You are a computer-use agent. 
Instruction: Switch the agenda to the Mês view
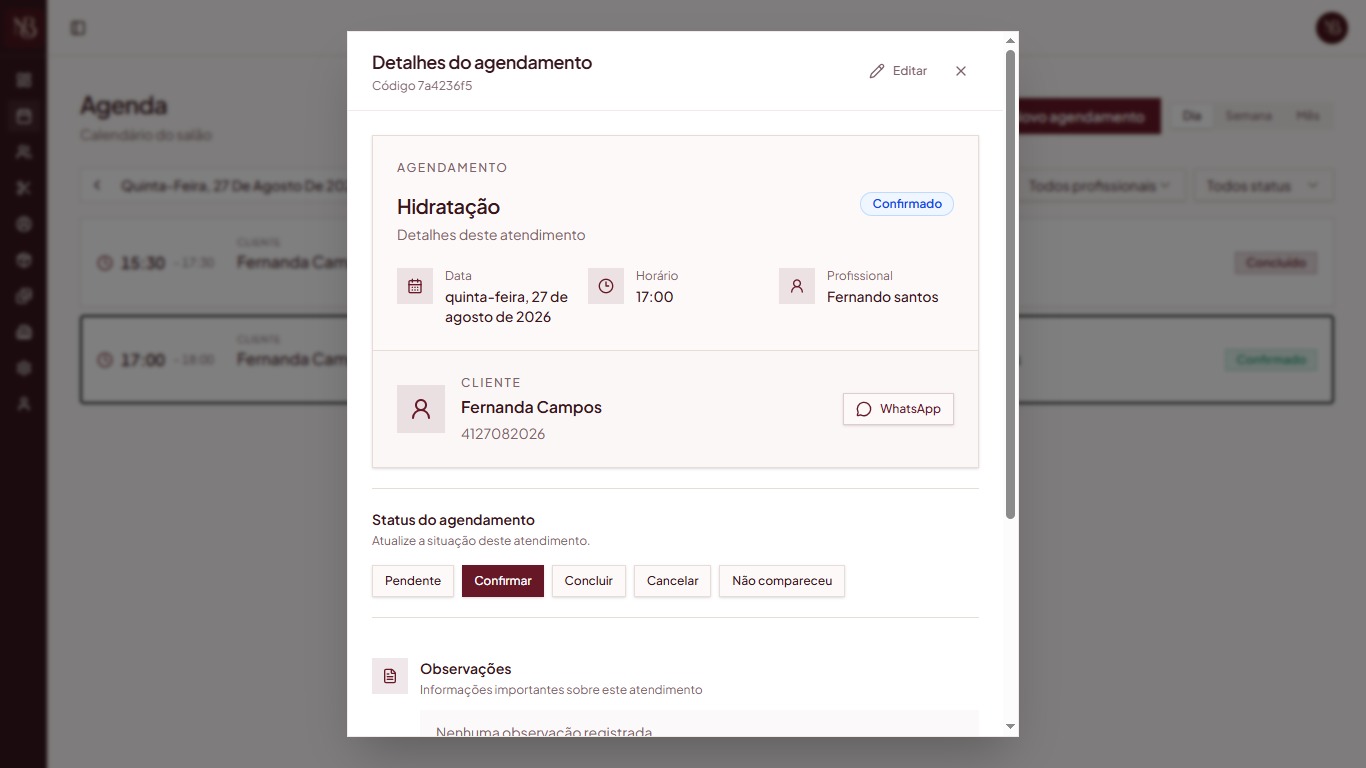pyautogui.click(x=1307, y=116)
